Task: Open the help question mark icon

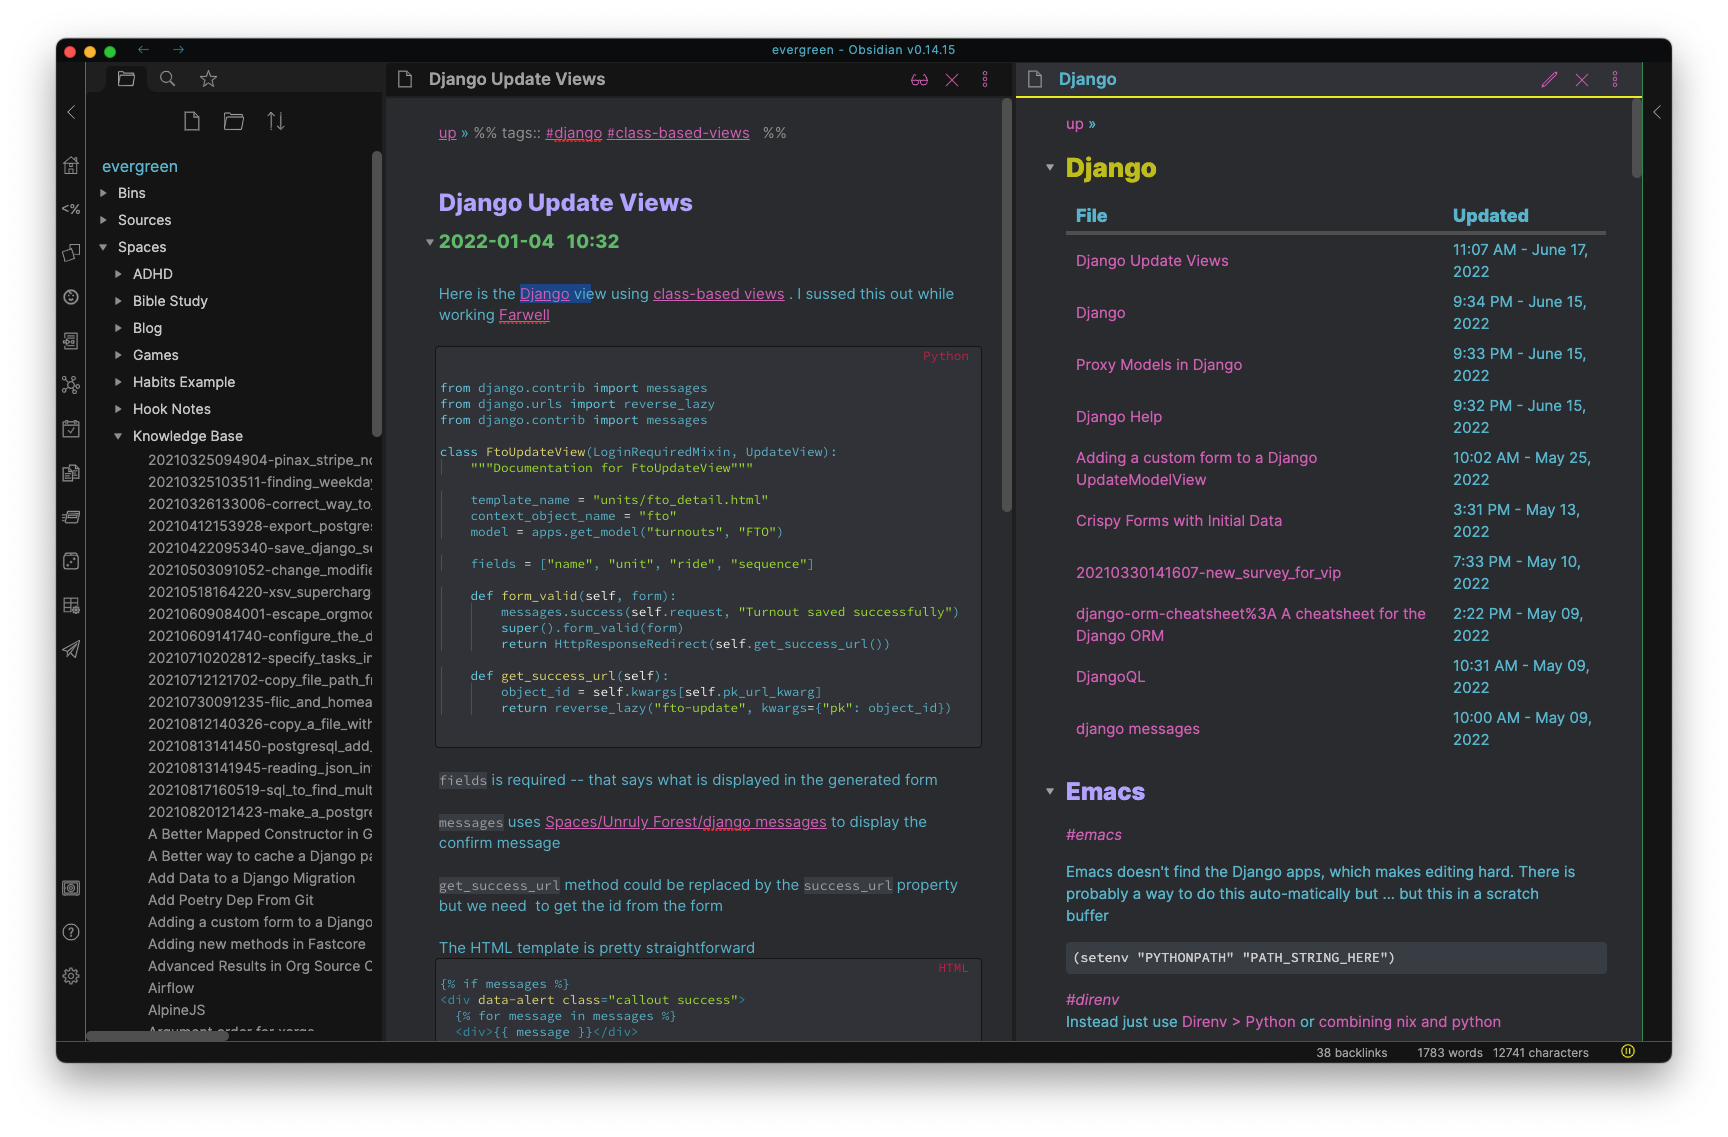Action: click(x=71, y=932)
